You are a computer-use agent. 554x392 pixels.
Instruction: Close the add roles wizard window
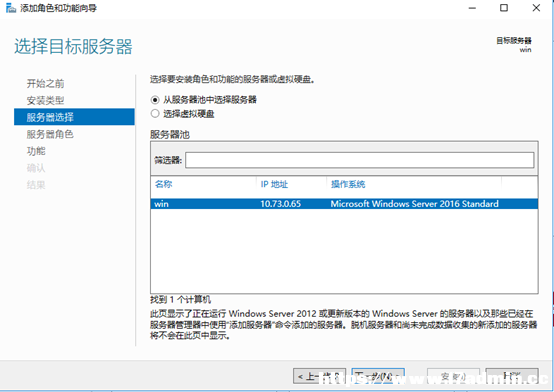(536, 8)
